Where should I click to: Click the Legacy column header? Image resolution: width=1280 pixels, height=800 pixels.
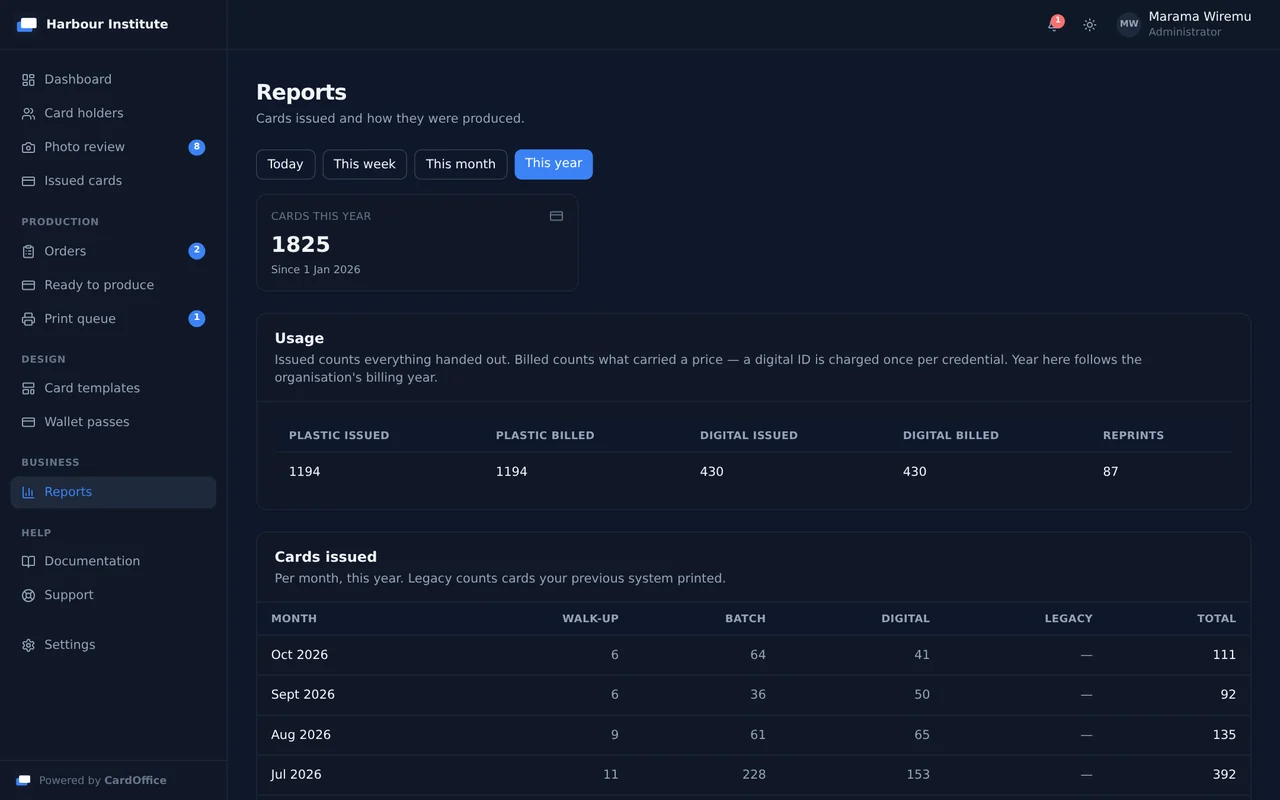coord(1068,618)
